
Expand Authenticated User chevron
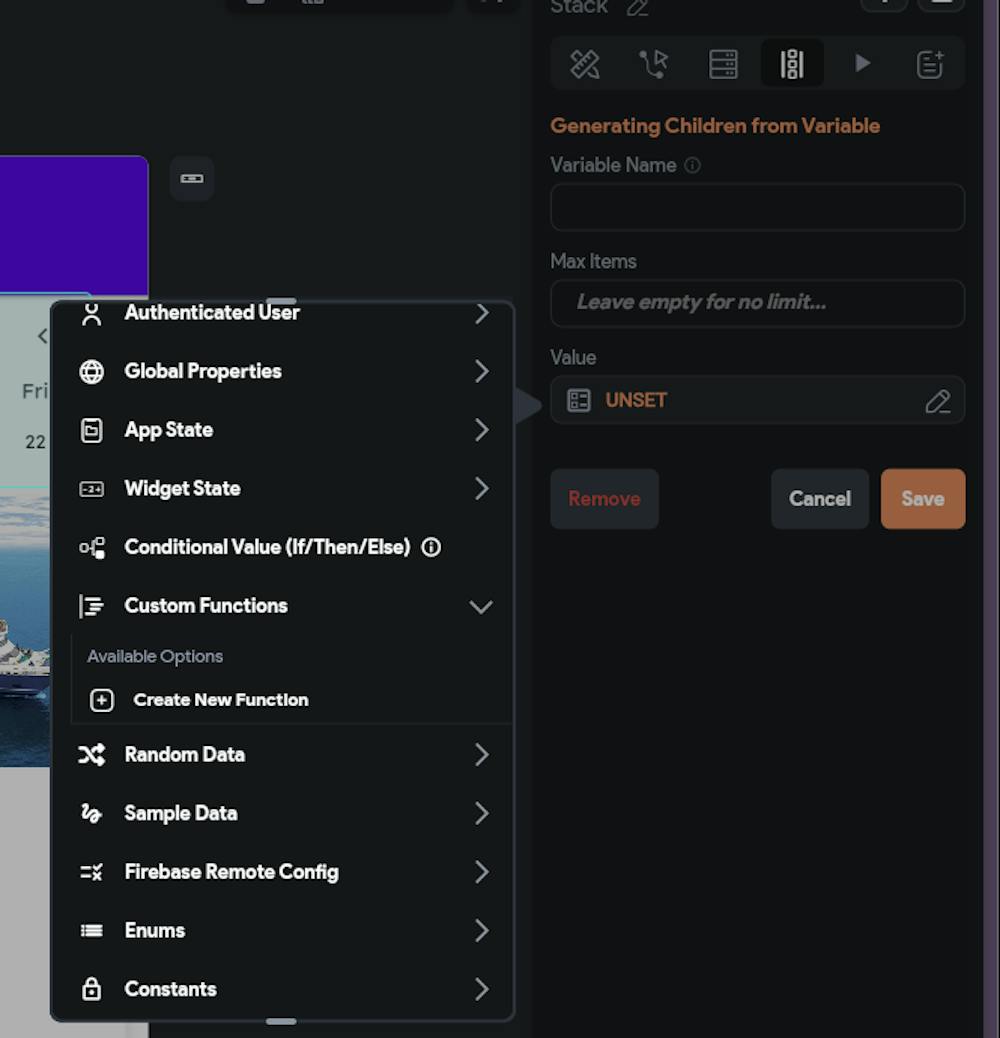[482, 313]
